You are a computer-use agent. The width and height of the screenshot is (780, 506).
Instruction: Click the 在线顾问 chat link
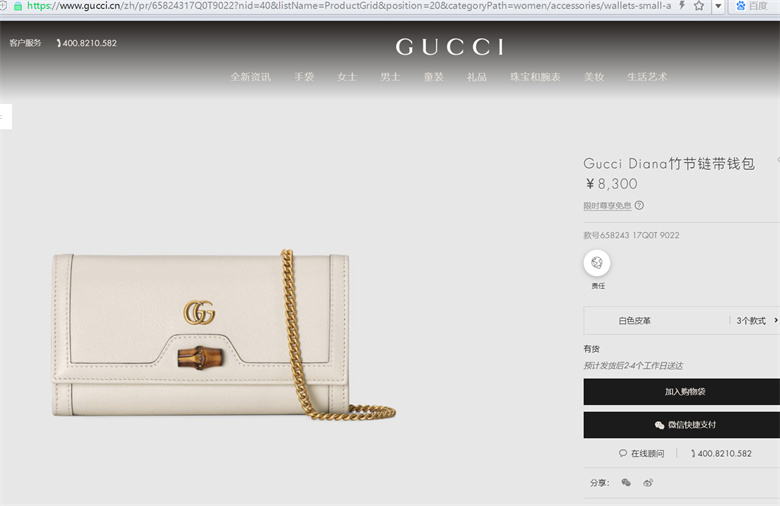click(642, 453)
